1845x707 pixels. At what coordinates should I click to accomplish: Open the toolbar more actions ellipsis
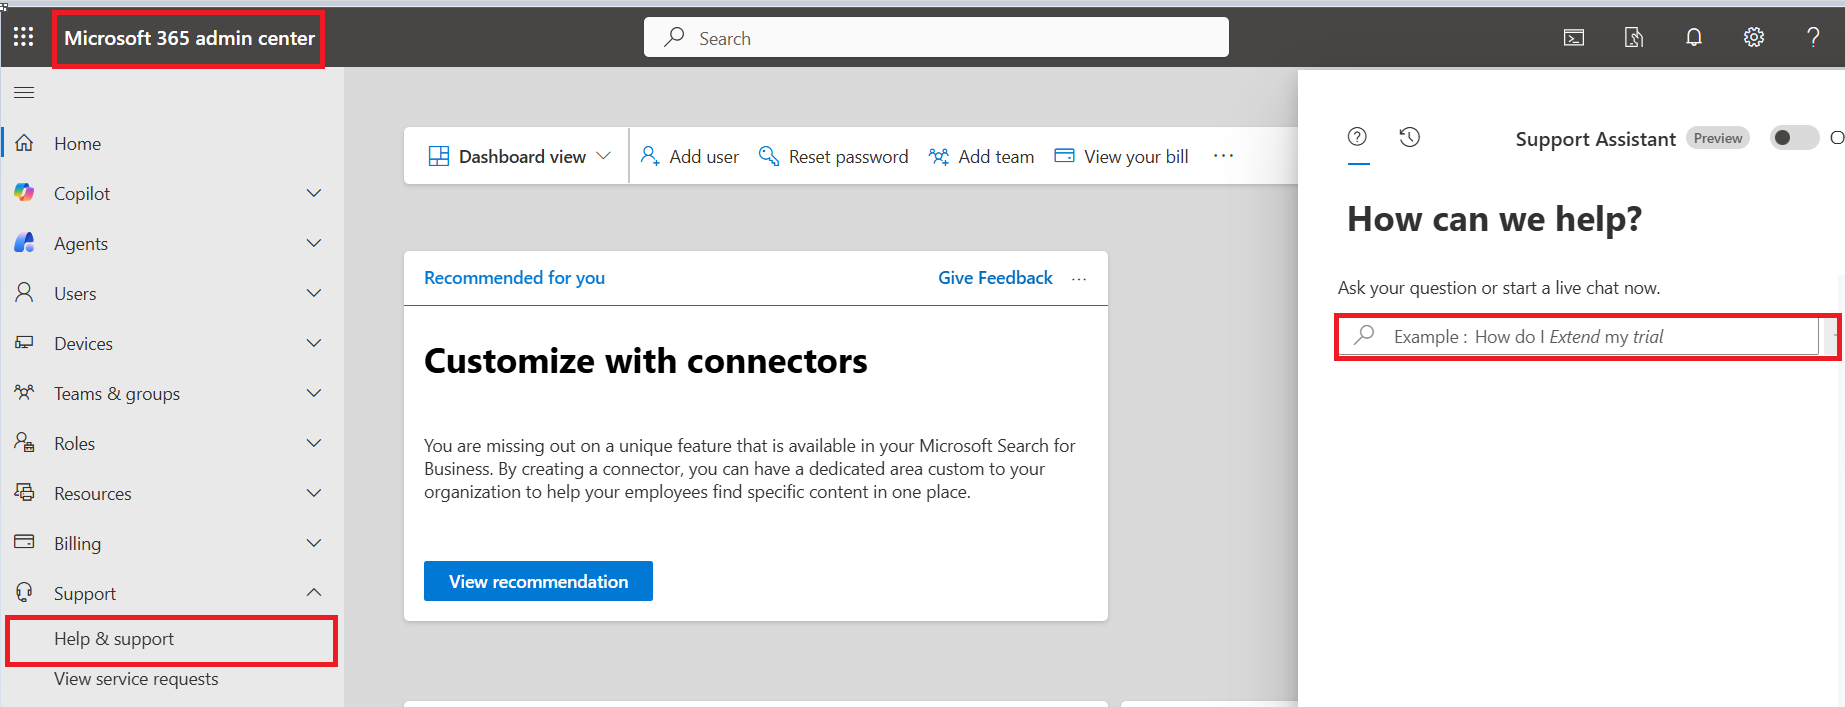click(1223, 156)
